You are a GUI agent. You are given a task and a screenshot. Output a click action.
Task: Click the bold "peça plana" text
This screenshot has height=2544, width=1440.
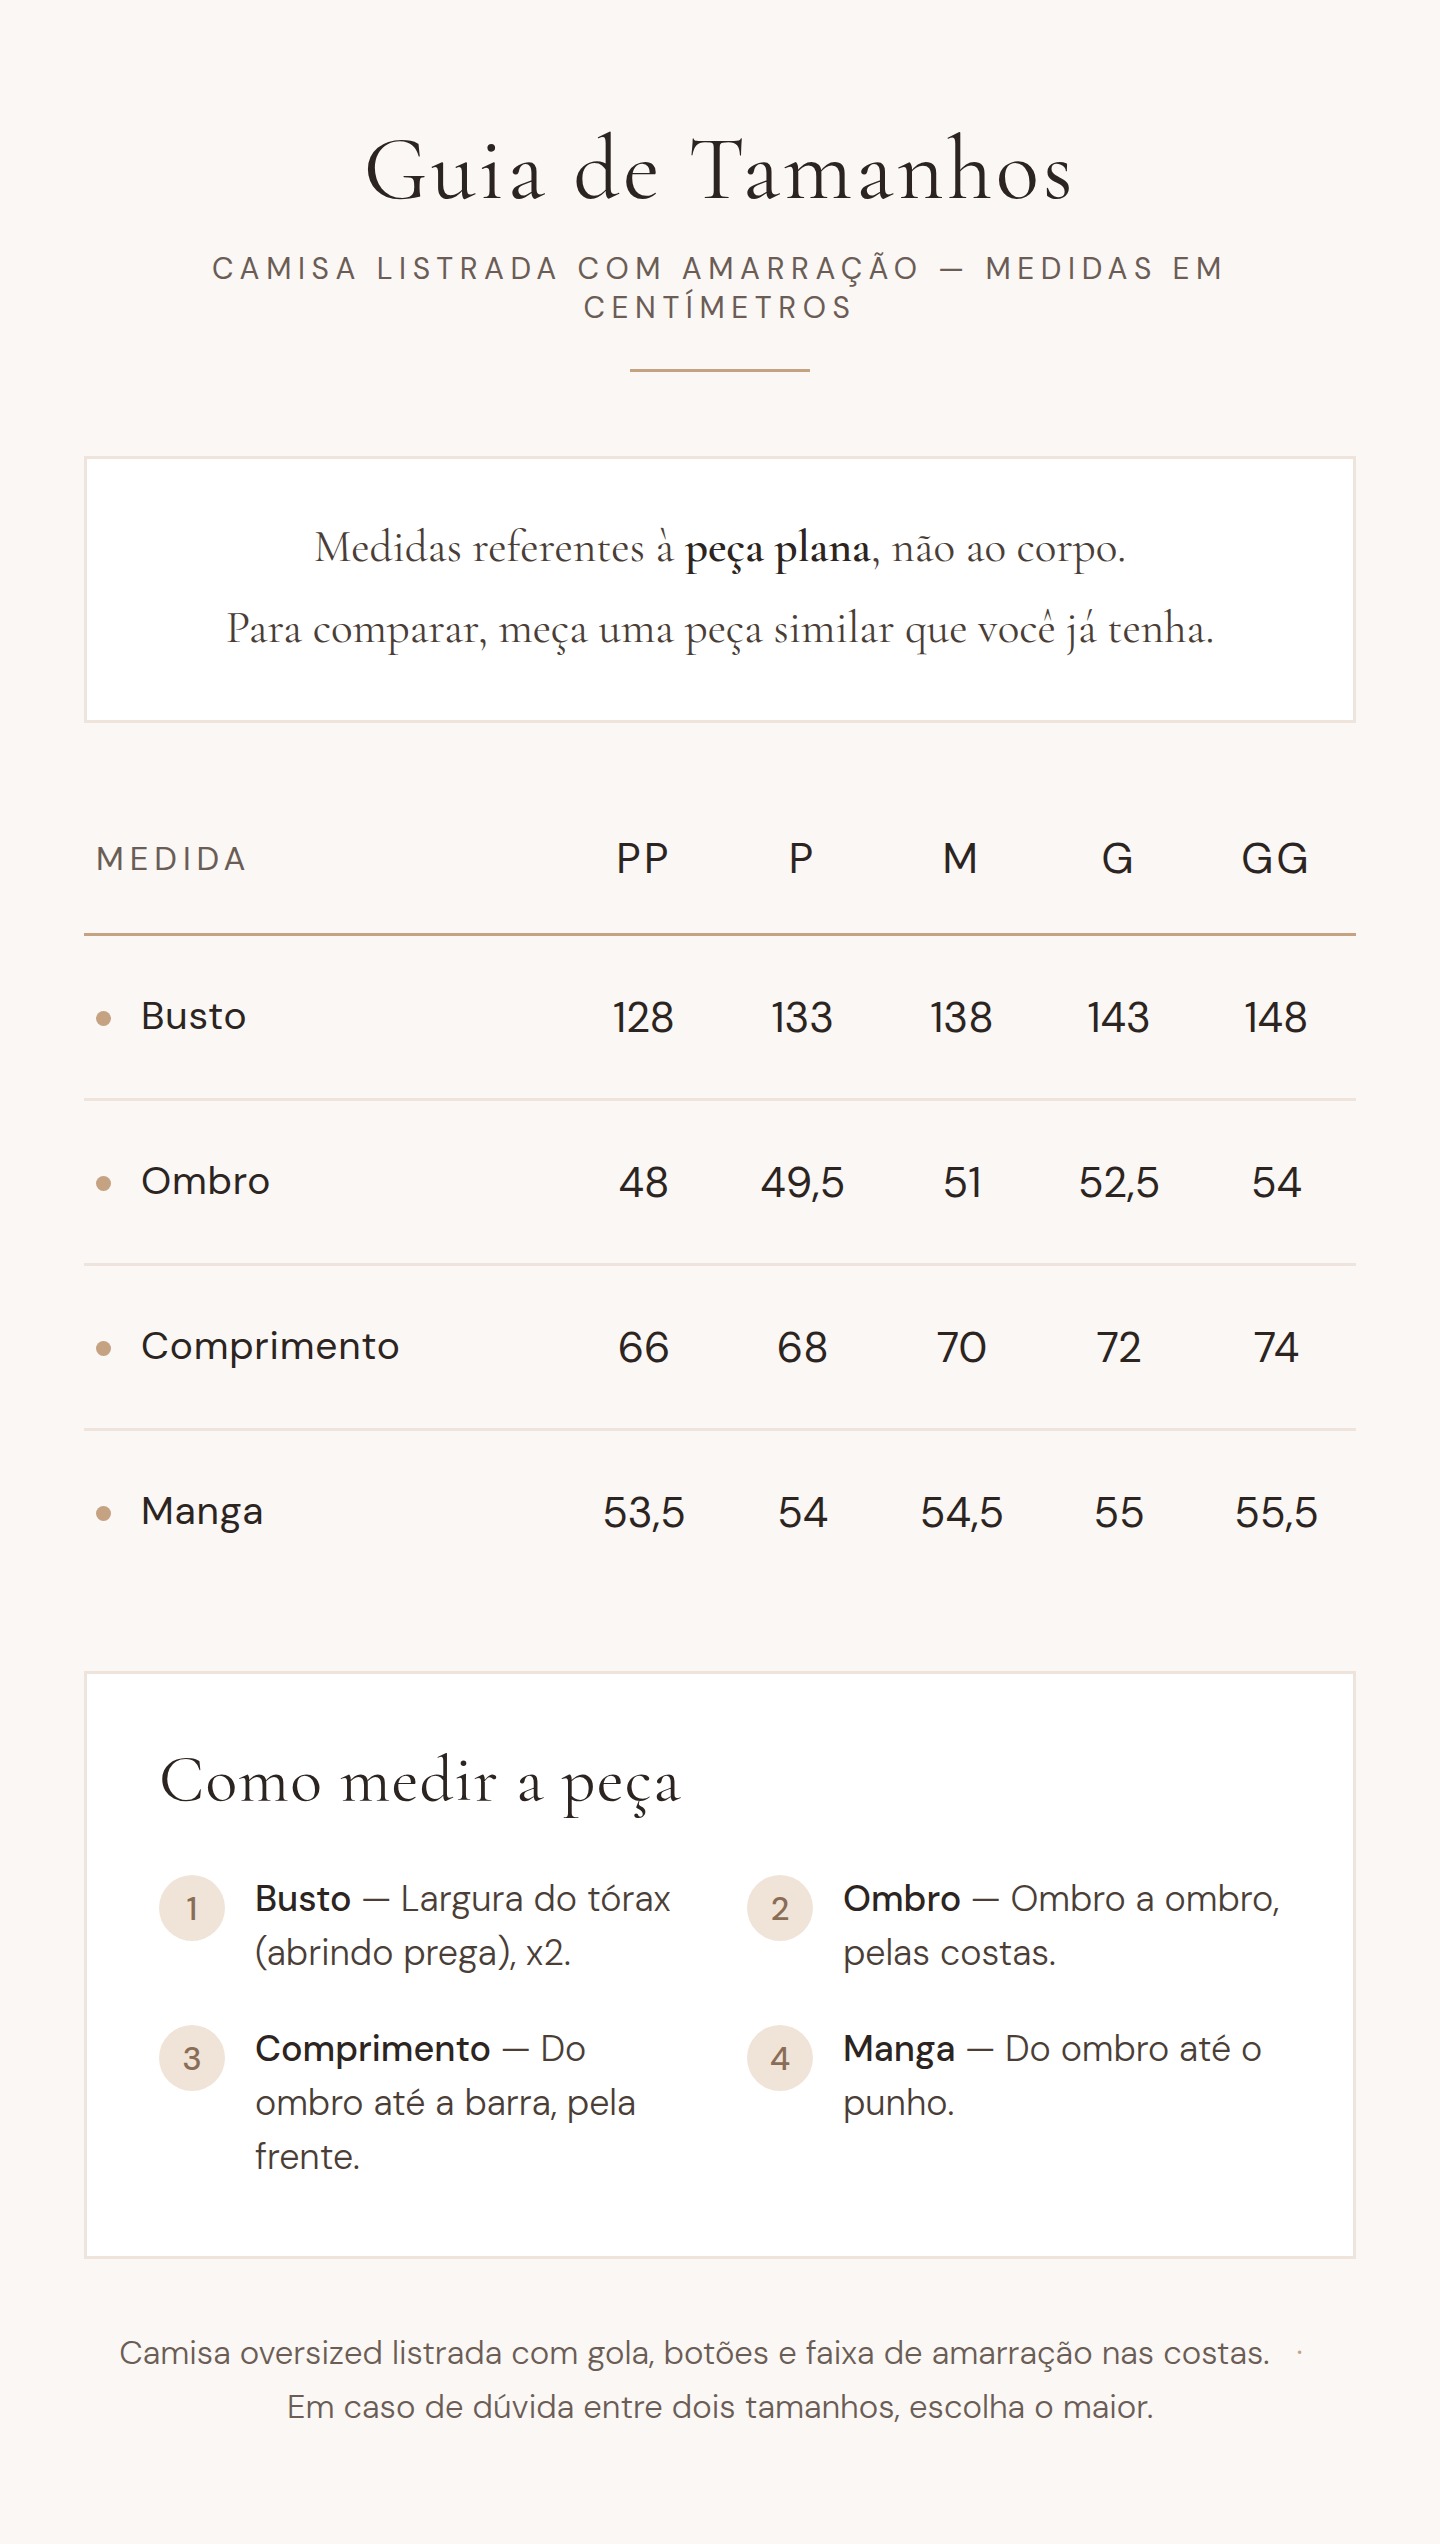click(x=777, y=549)
